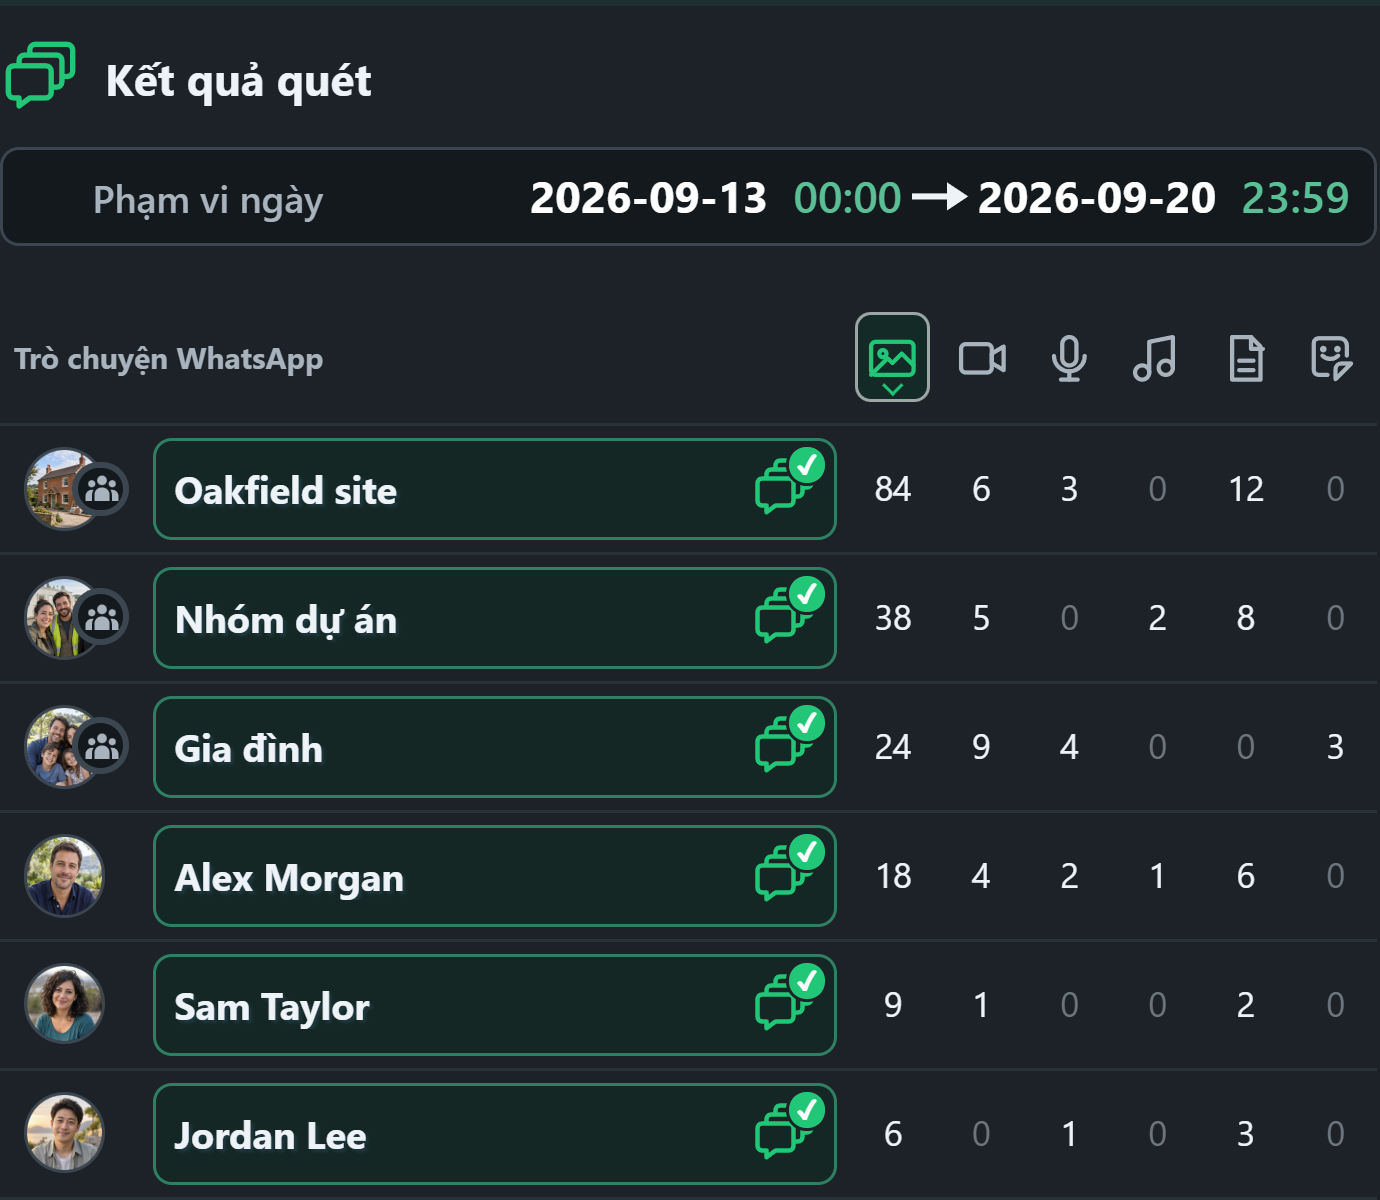Click the group badge on Oakfield site avatar
Viewport: 1380px width, 1200px height.
[x=102, y=489]
